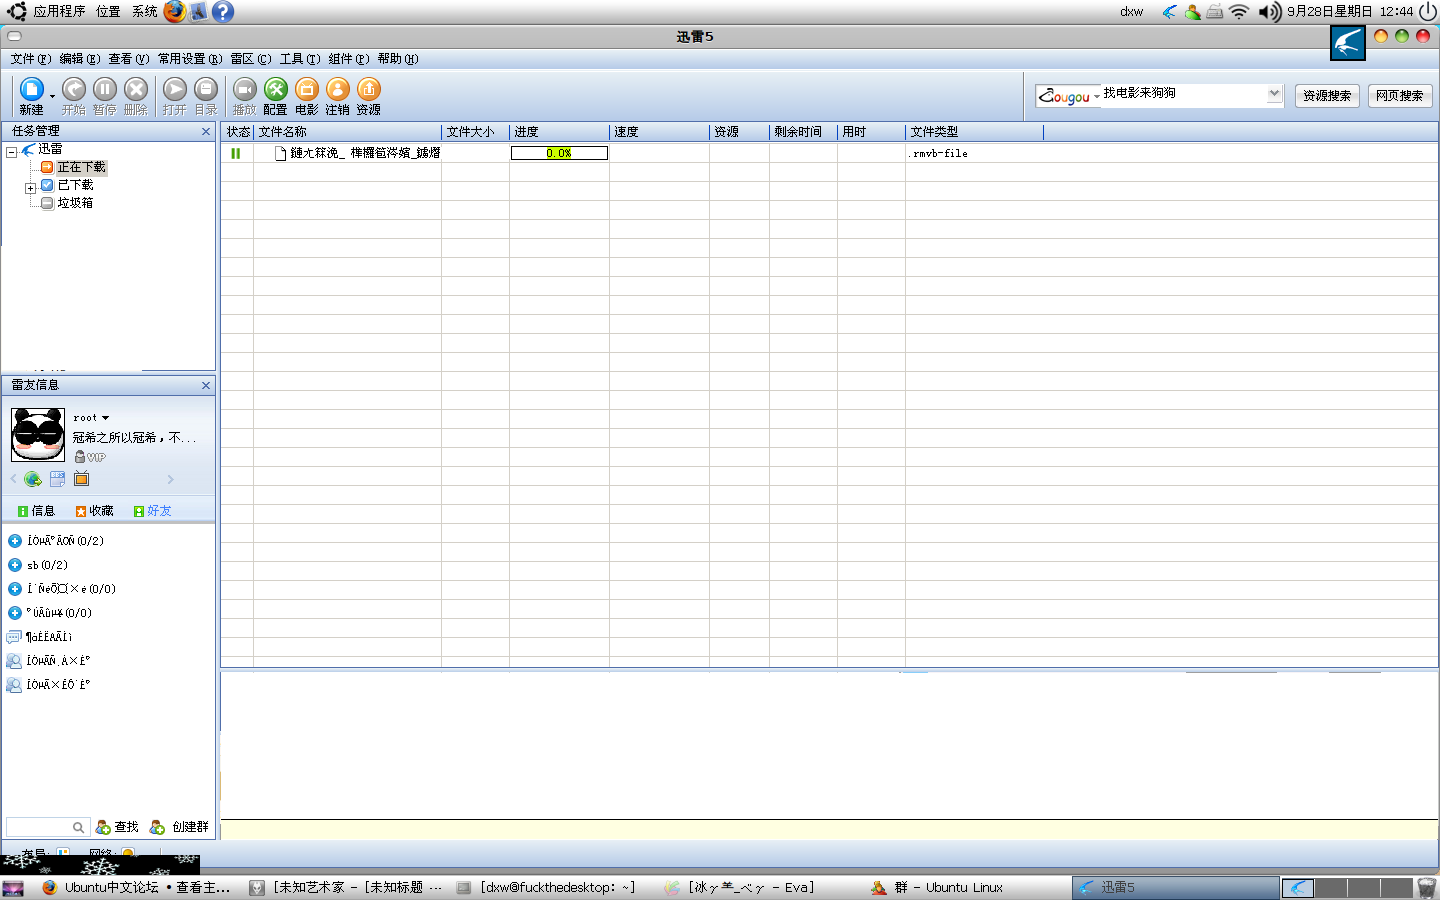Click the Gougou search text field

click(x=1183, y=95)
